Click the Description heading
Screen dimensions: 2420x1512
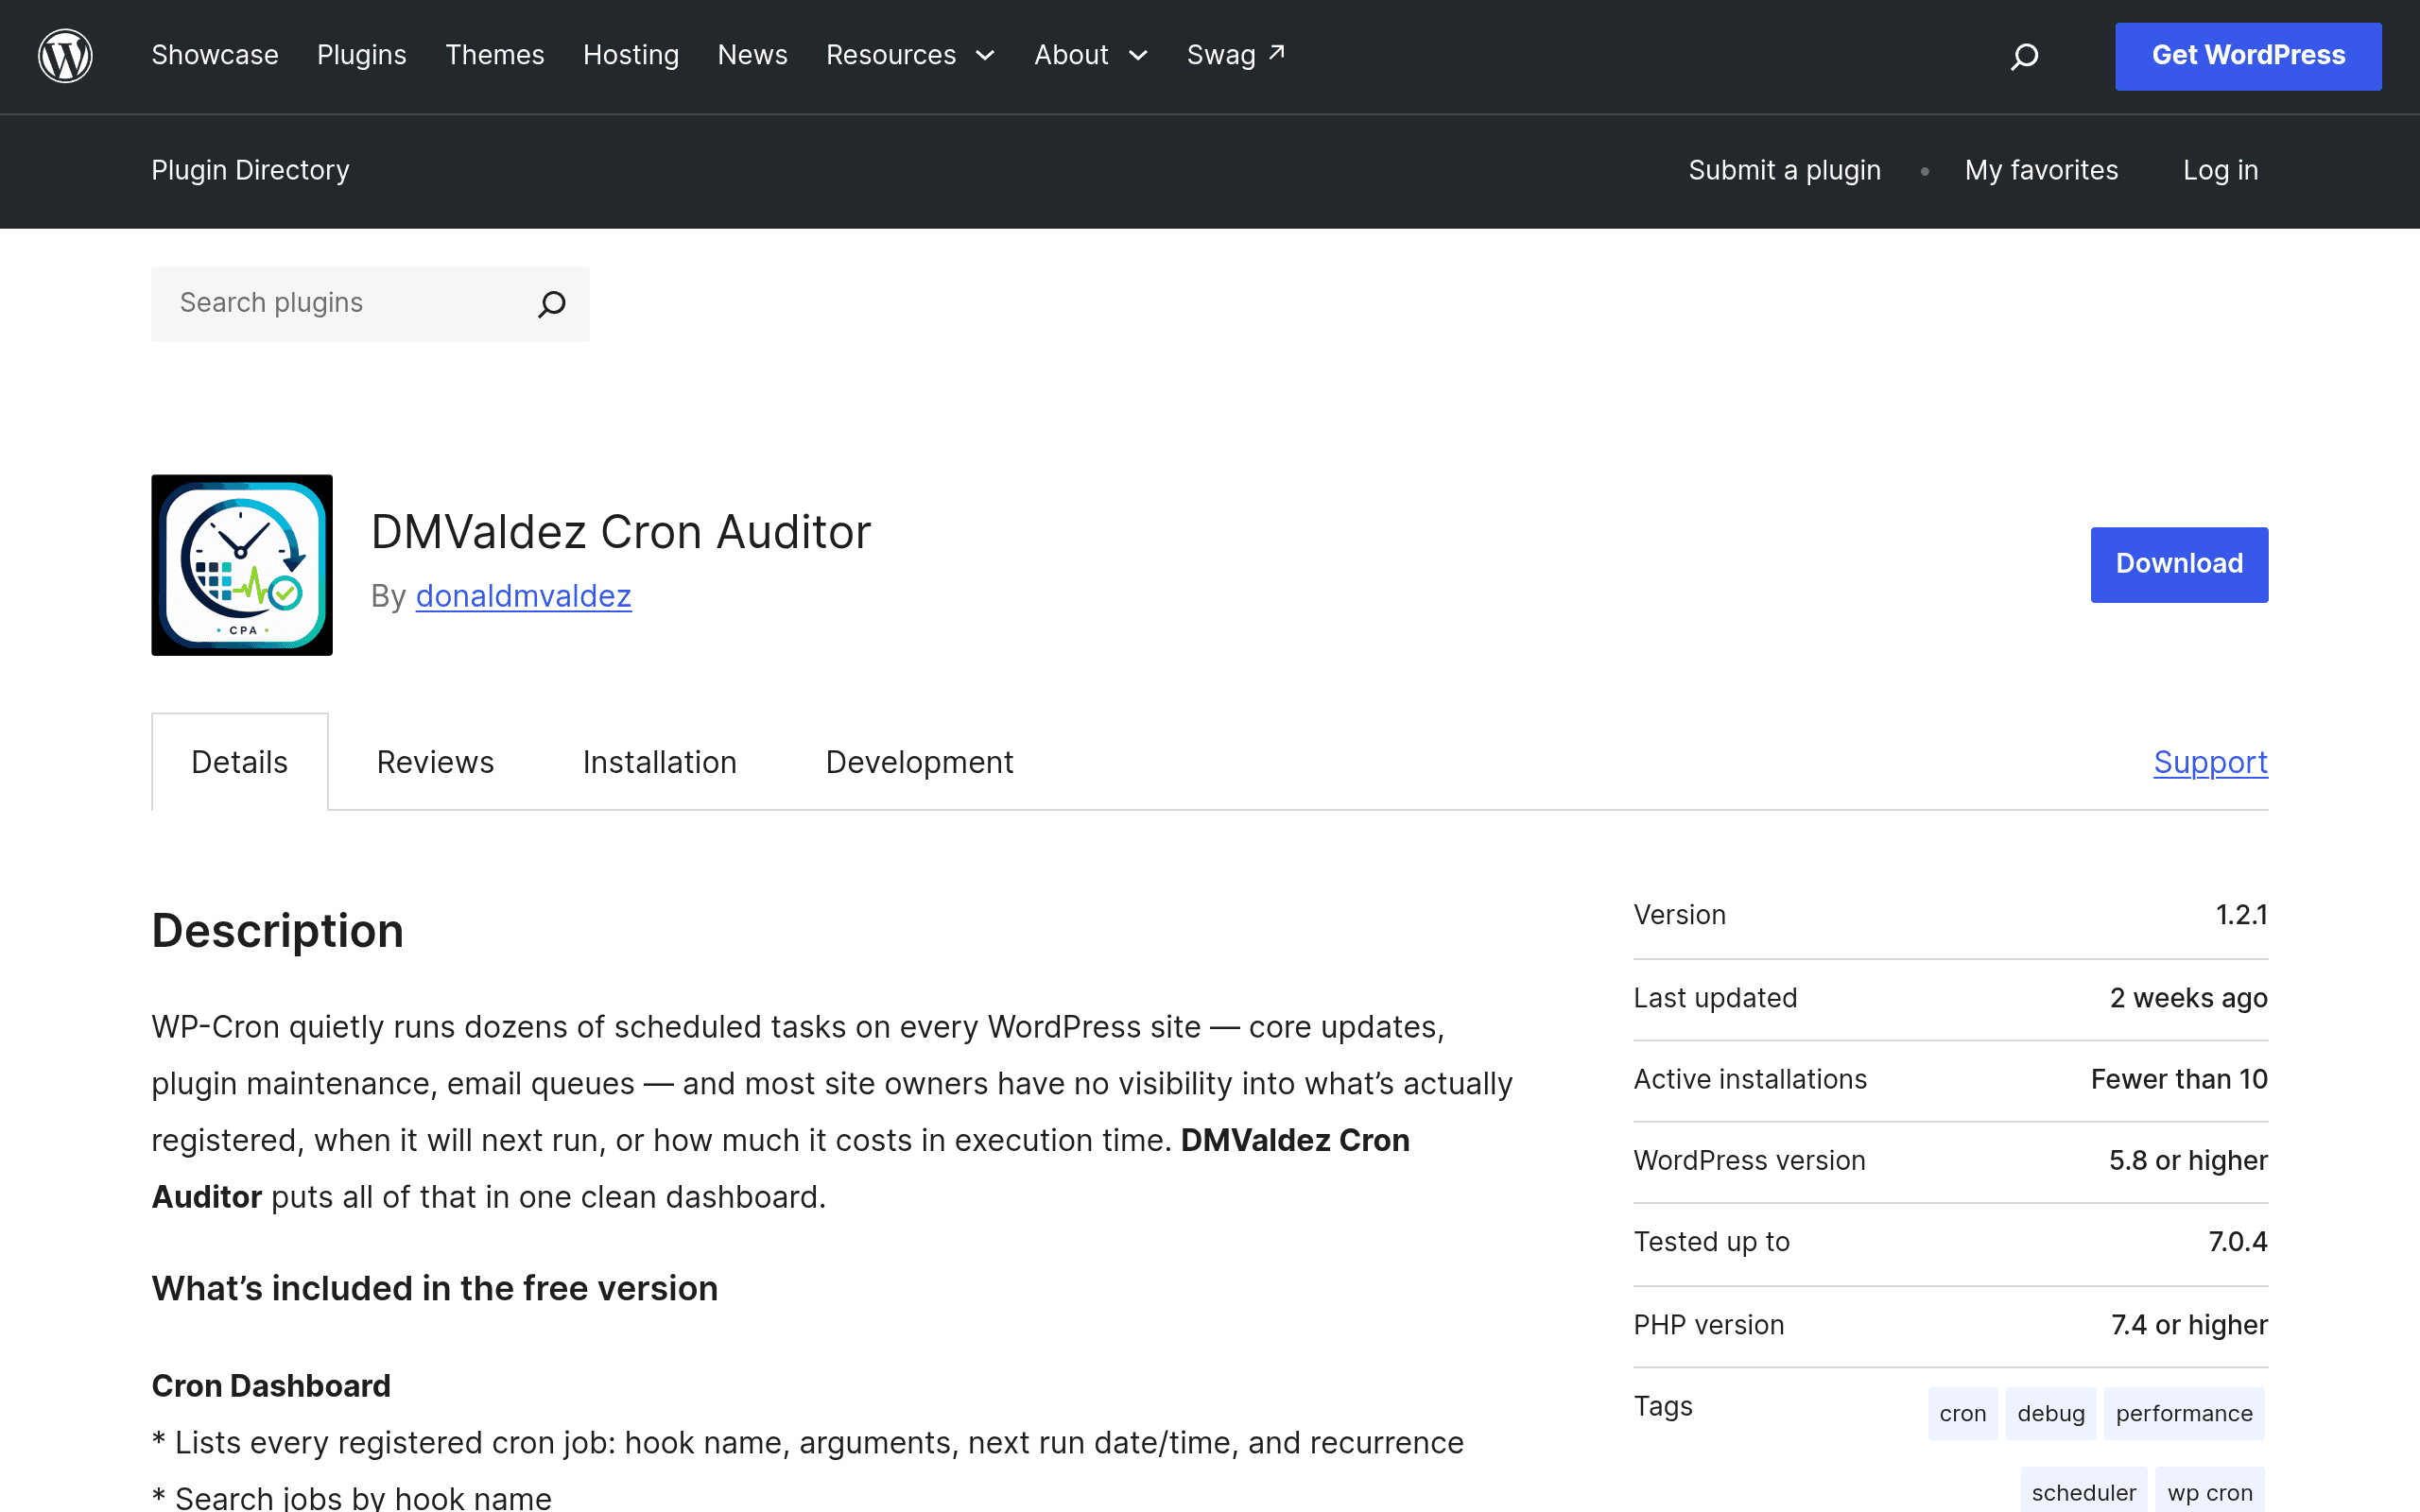coord(278,931)
